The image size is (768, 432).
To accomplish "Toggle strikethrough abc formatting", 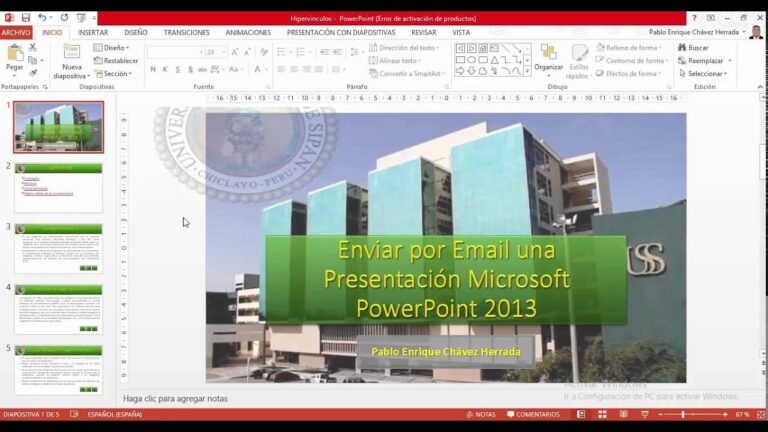I will tap(202, 70).
